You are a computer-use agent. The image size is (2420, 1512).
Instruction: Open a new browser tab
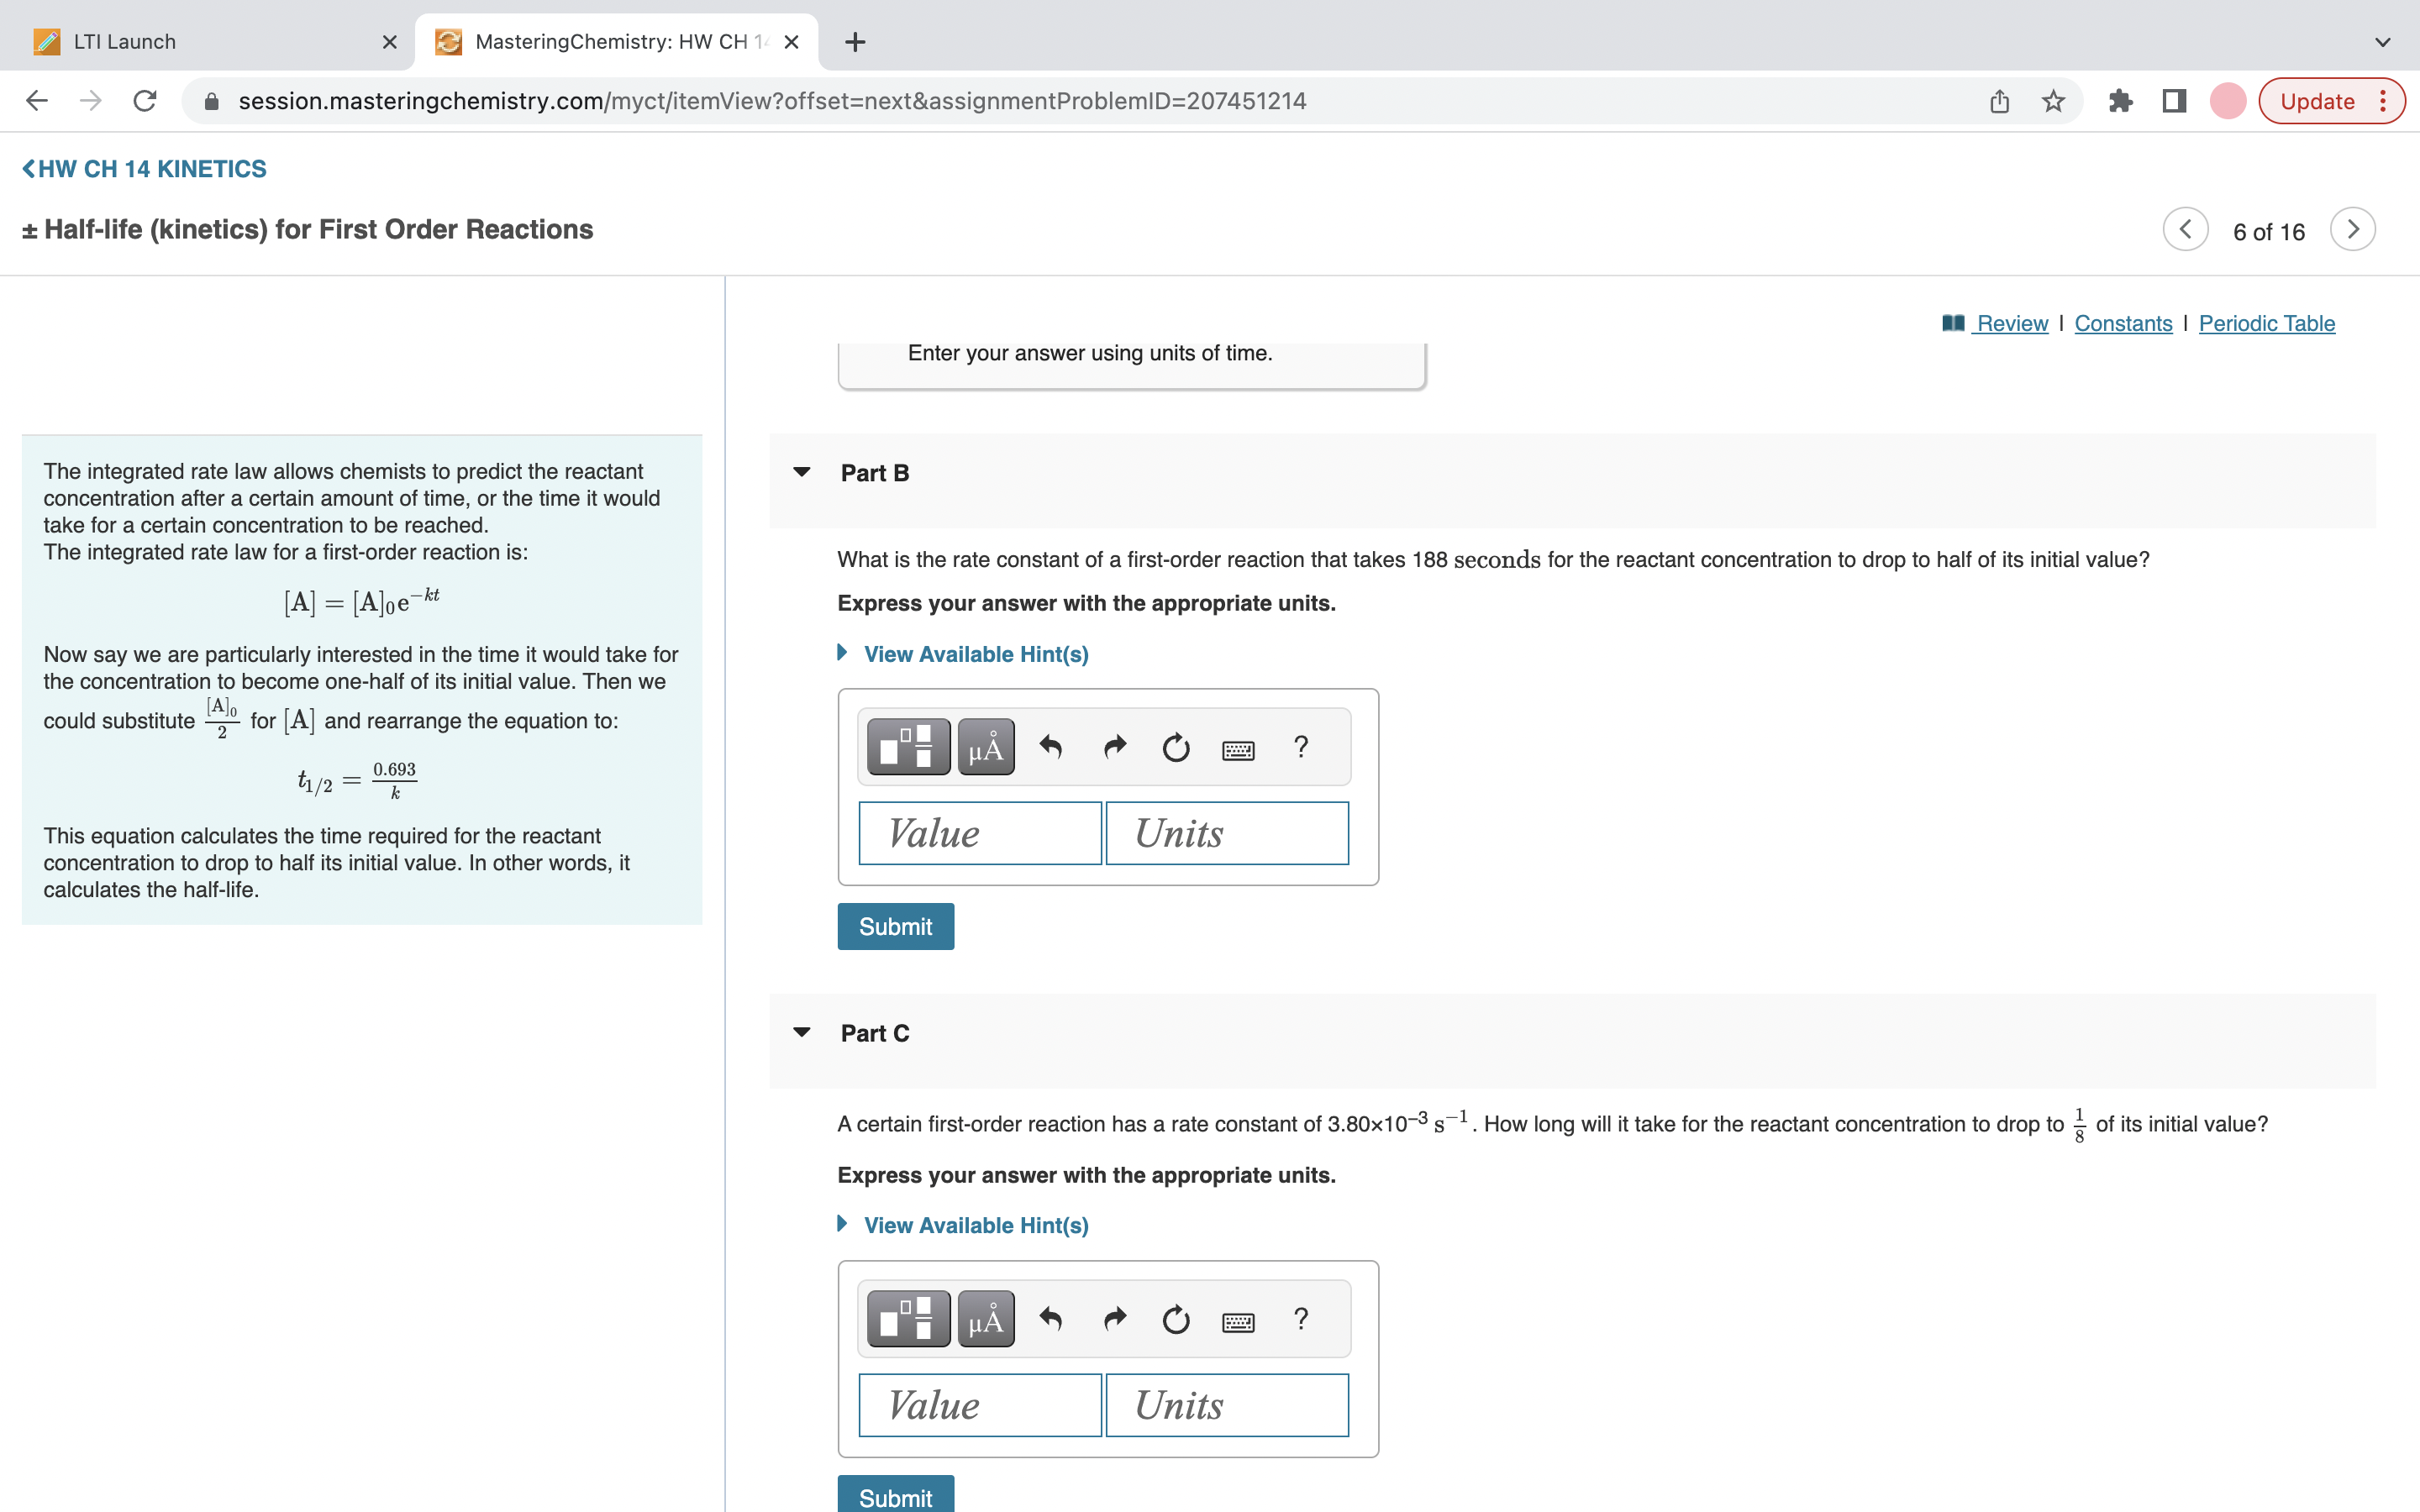[855, 42]
